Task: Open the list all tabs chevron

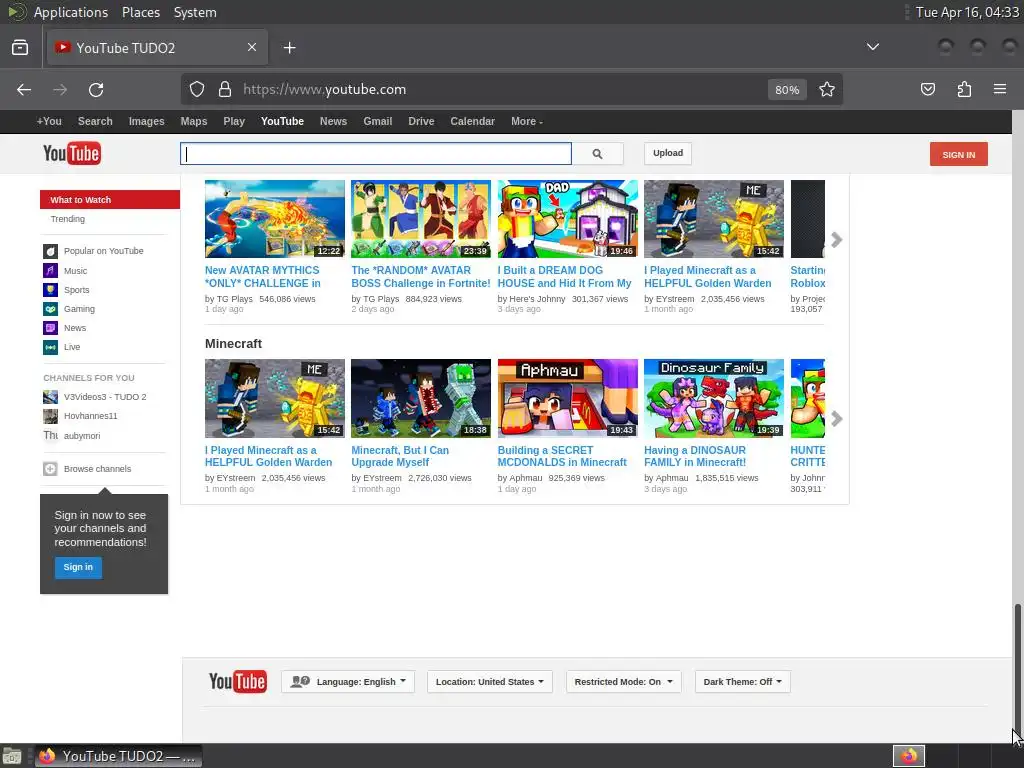Action: pyautogui.click(x=872, y=47)
